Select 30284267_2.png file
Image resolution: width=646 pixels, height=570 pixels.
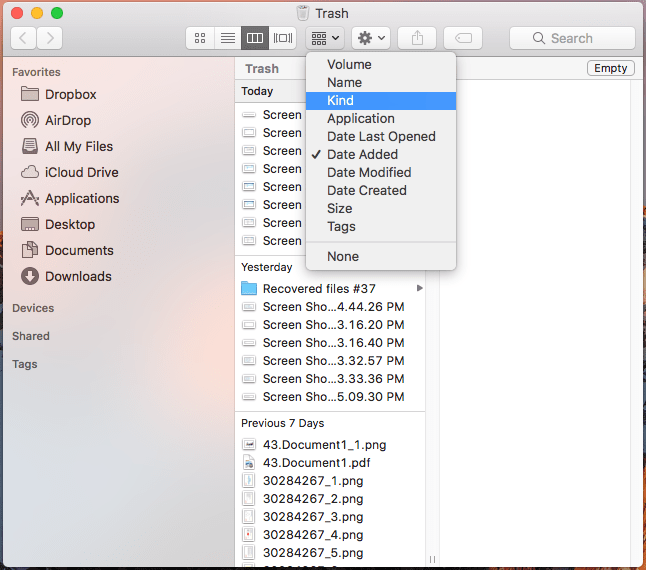point(332,499)
